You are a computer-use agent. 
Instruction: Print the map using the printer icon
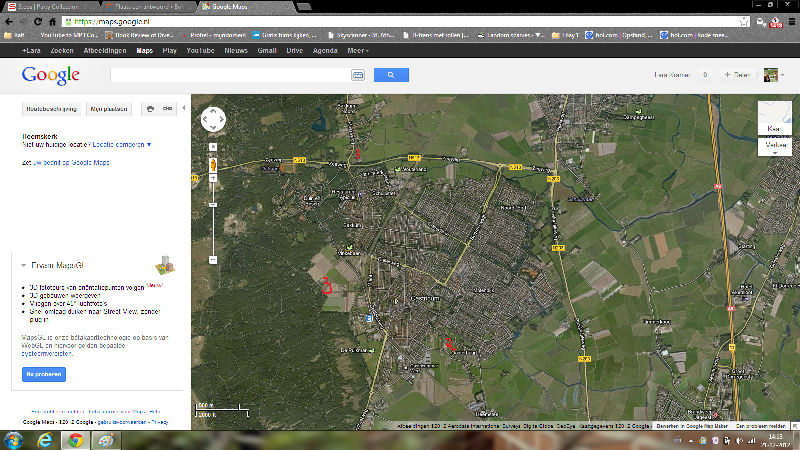151,109
